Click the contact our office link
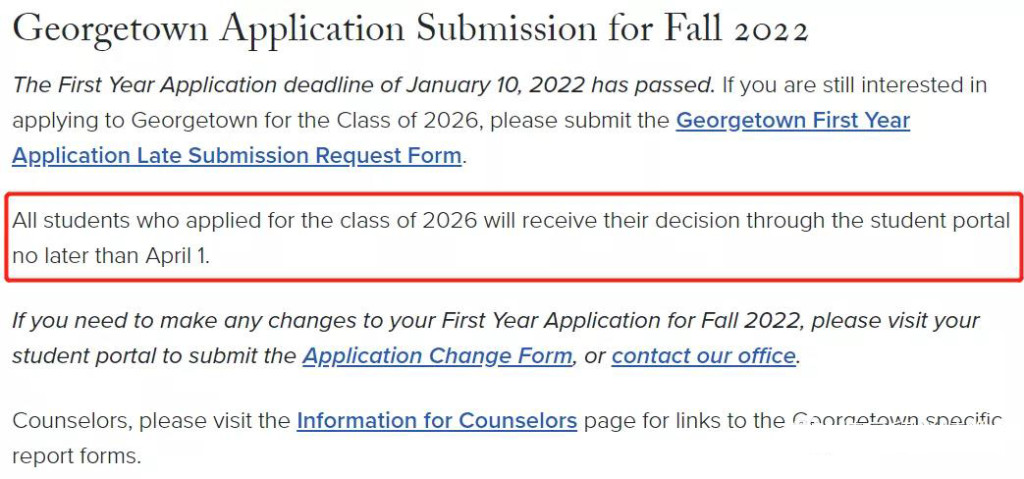Viewport: 1024px width, 479px height. click(x=703, y=356)
